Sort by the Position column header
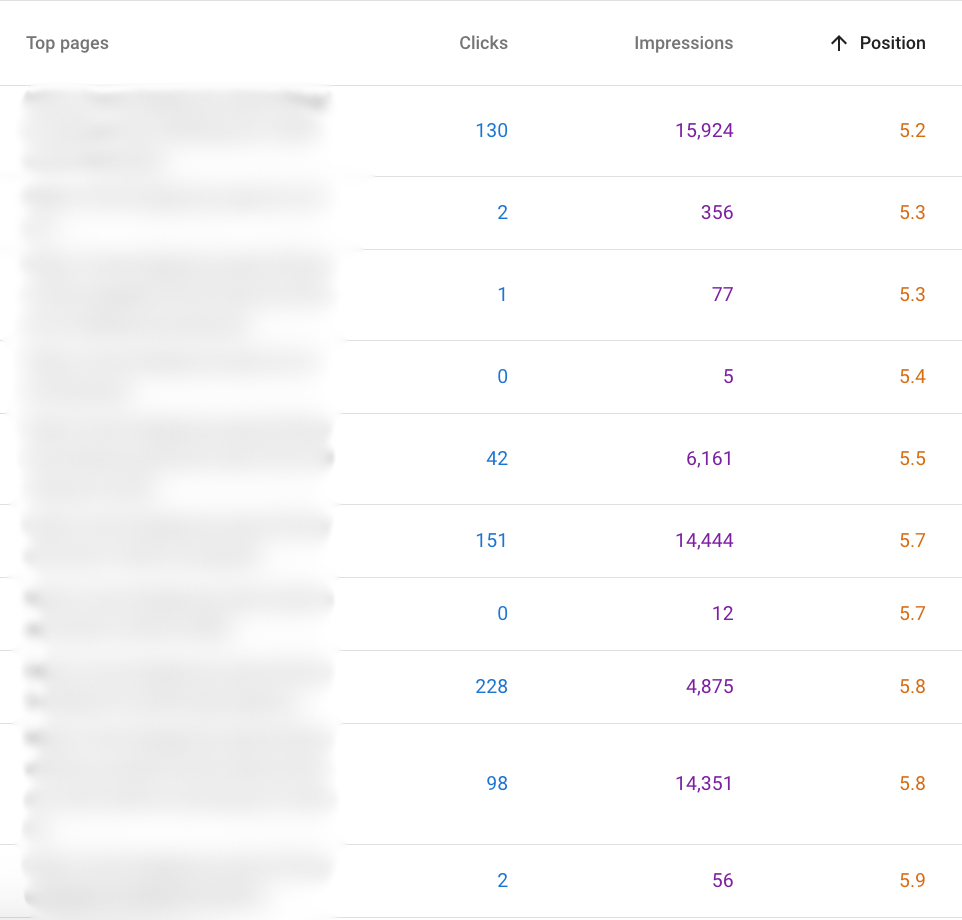962x920 pixels. (892, 43)
